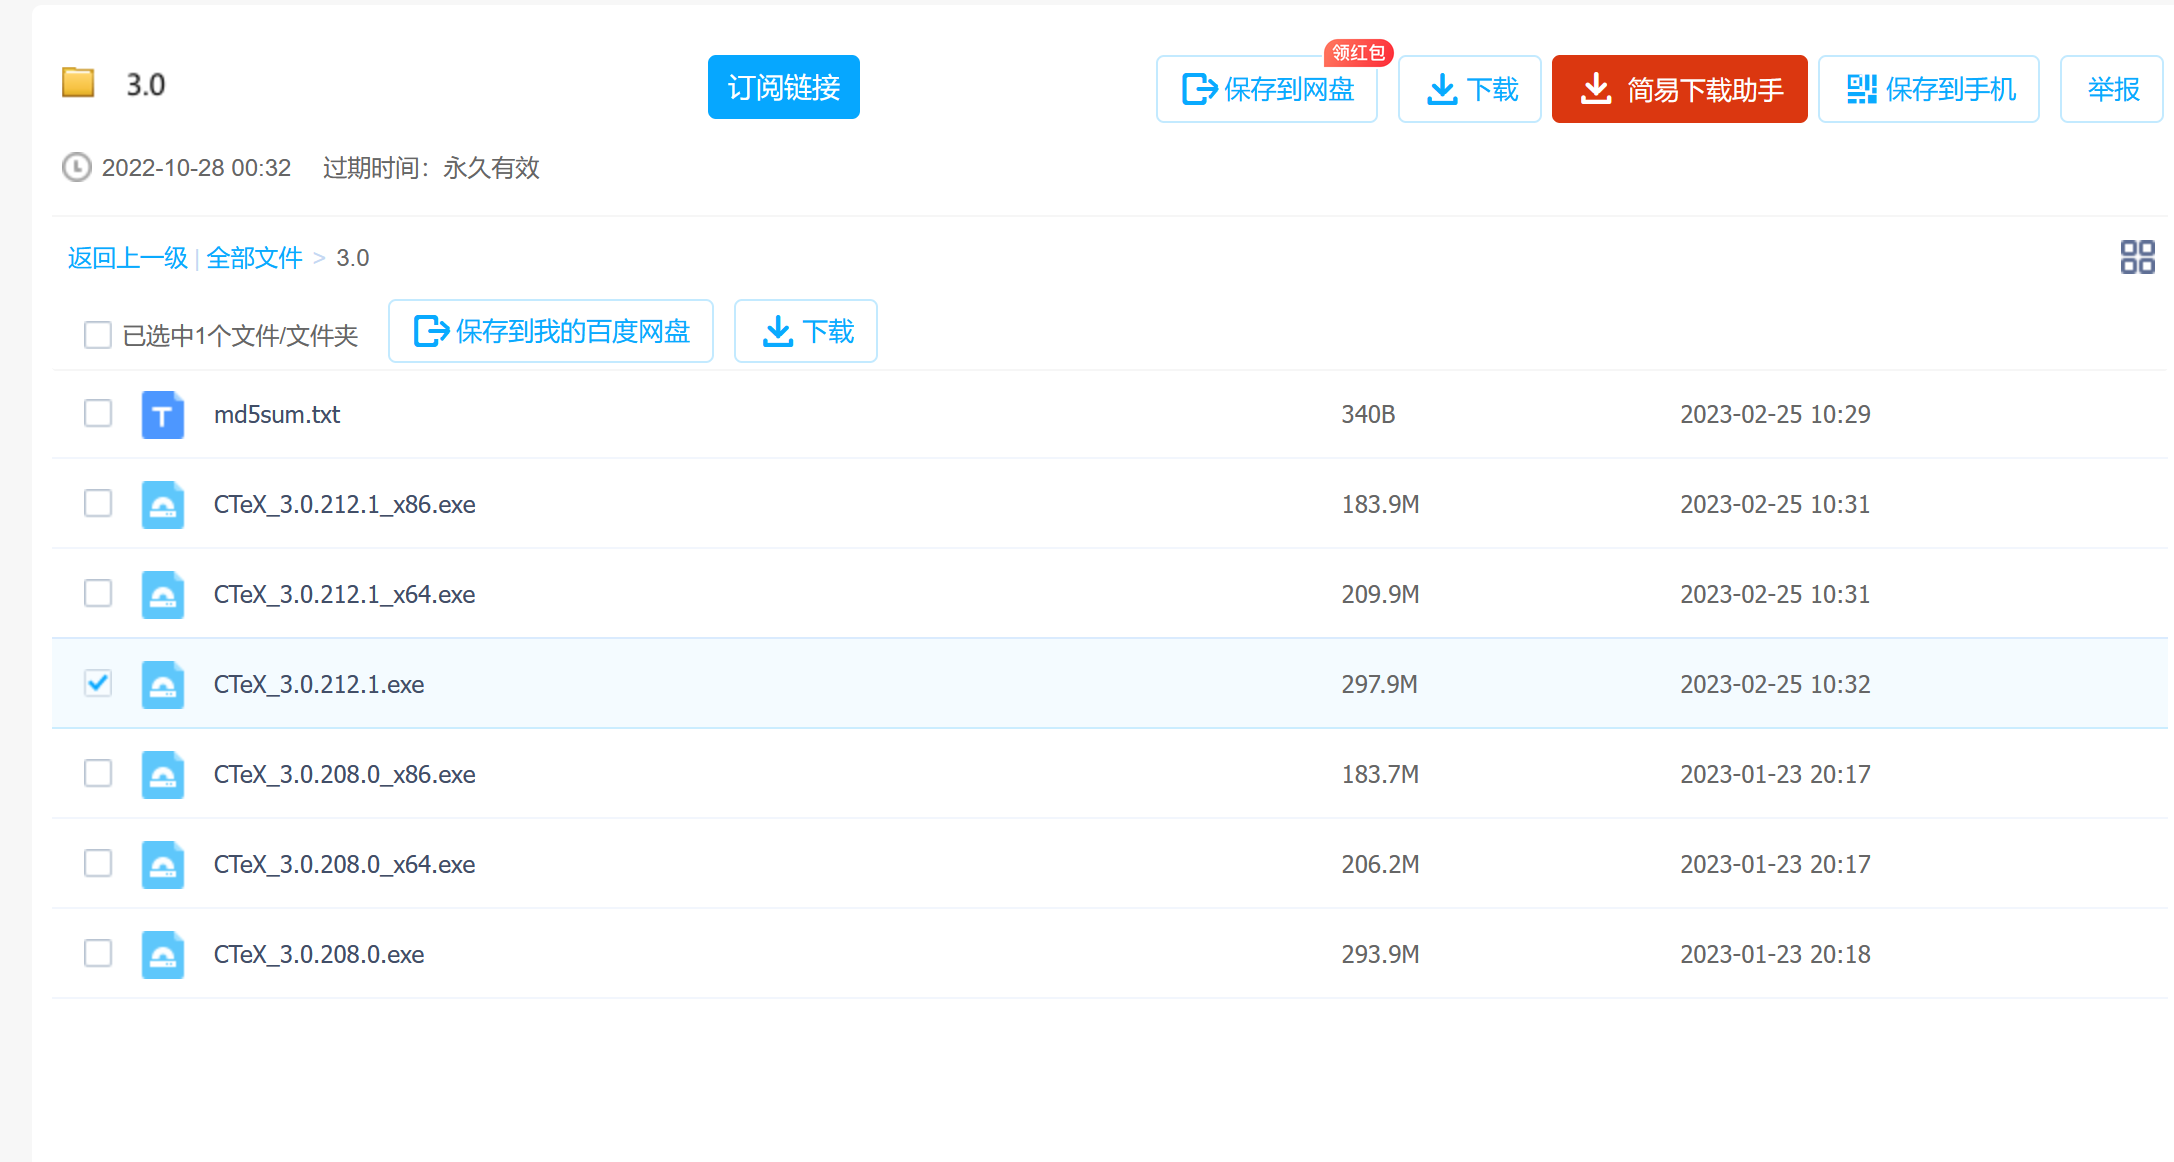
Task: Click the 340B size value
Action: pos(1368,414)
